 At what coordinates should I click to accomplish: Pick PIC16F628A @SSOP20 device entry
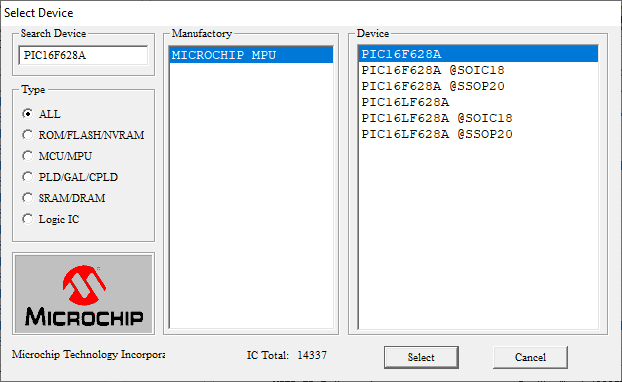[478, 86]
